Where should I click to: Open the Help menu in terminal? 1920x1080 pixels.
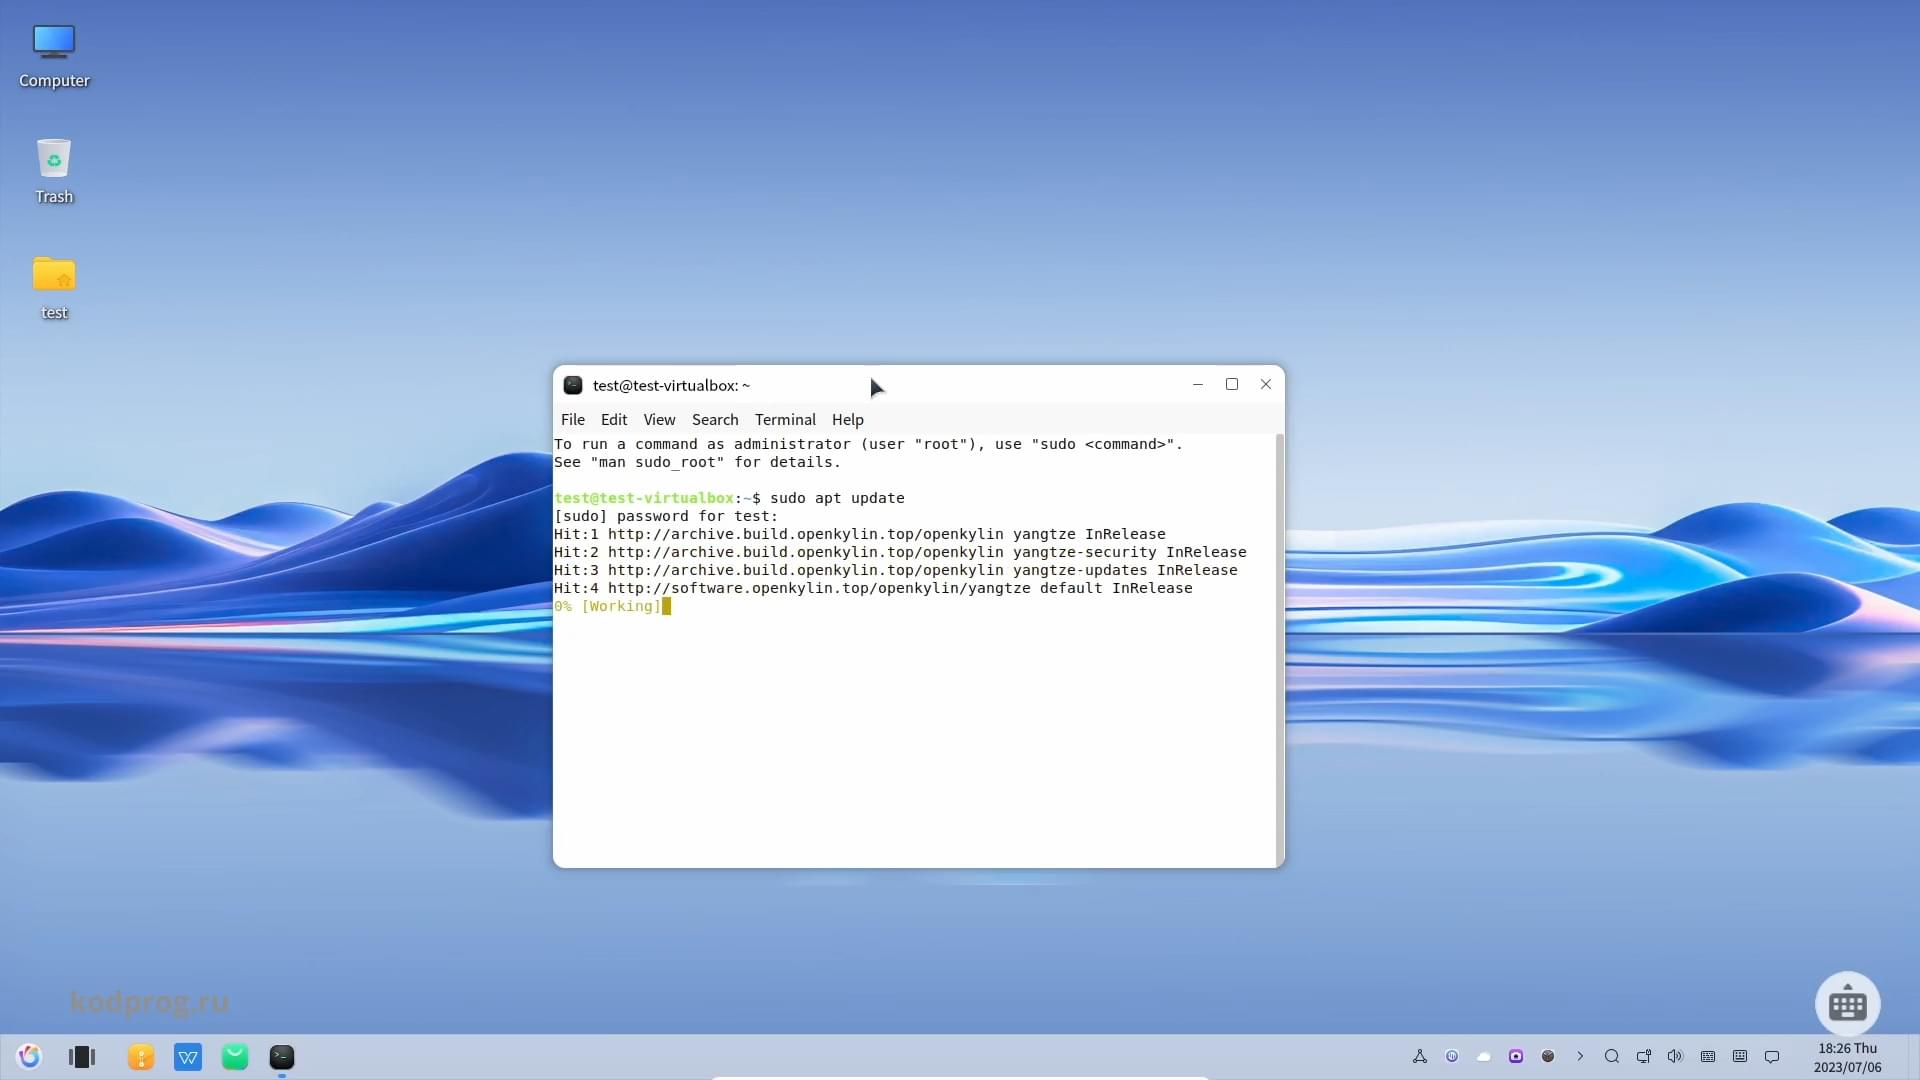click(x=848, y=420)
